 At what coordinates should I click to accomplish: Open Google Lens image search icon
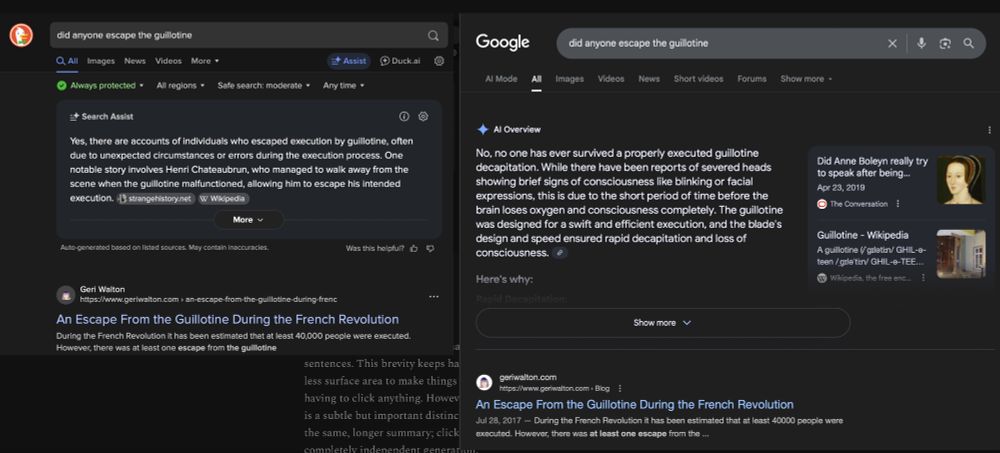click(945, 43)
